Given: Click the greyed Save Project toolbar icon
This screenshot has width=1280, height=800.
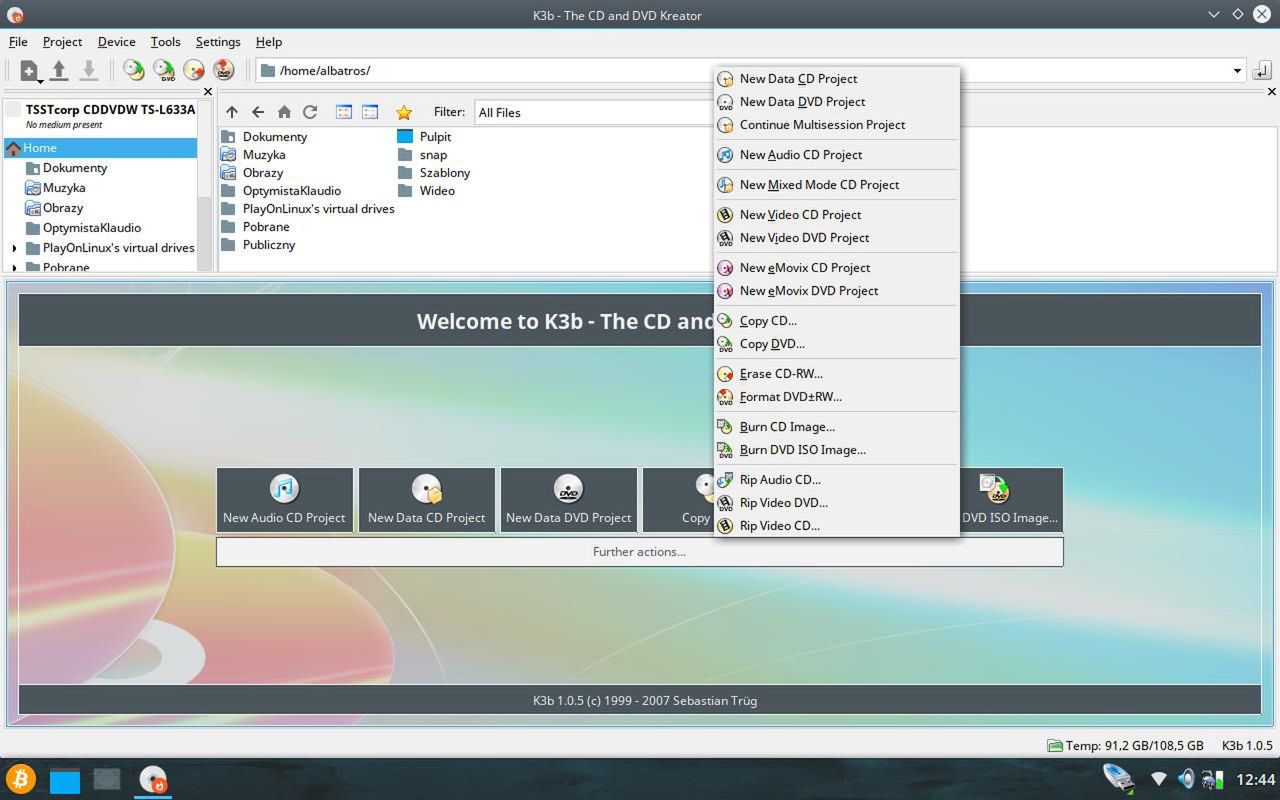Looking at the screenshot, I should point(89,70).
